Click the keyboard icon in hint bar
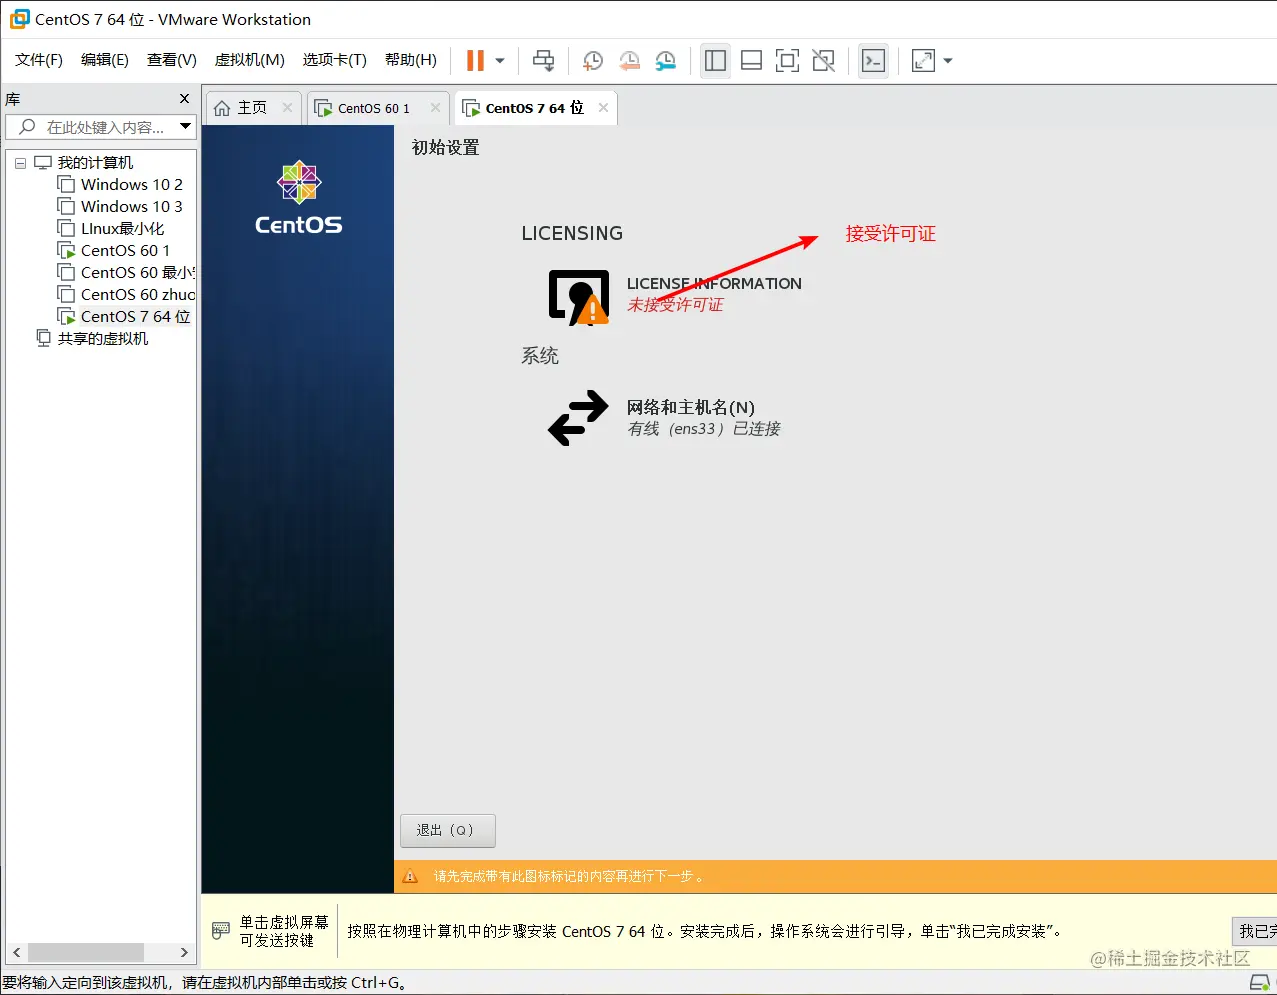Screen dimensions: 1277x995 coord(221,931)
